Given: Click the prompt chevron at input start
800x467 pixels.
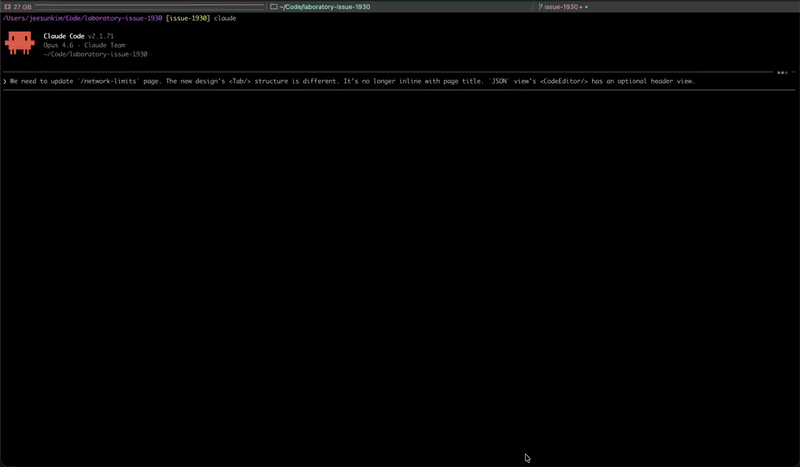Looking at the screenshot, I should click(5, 81).
